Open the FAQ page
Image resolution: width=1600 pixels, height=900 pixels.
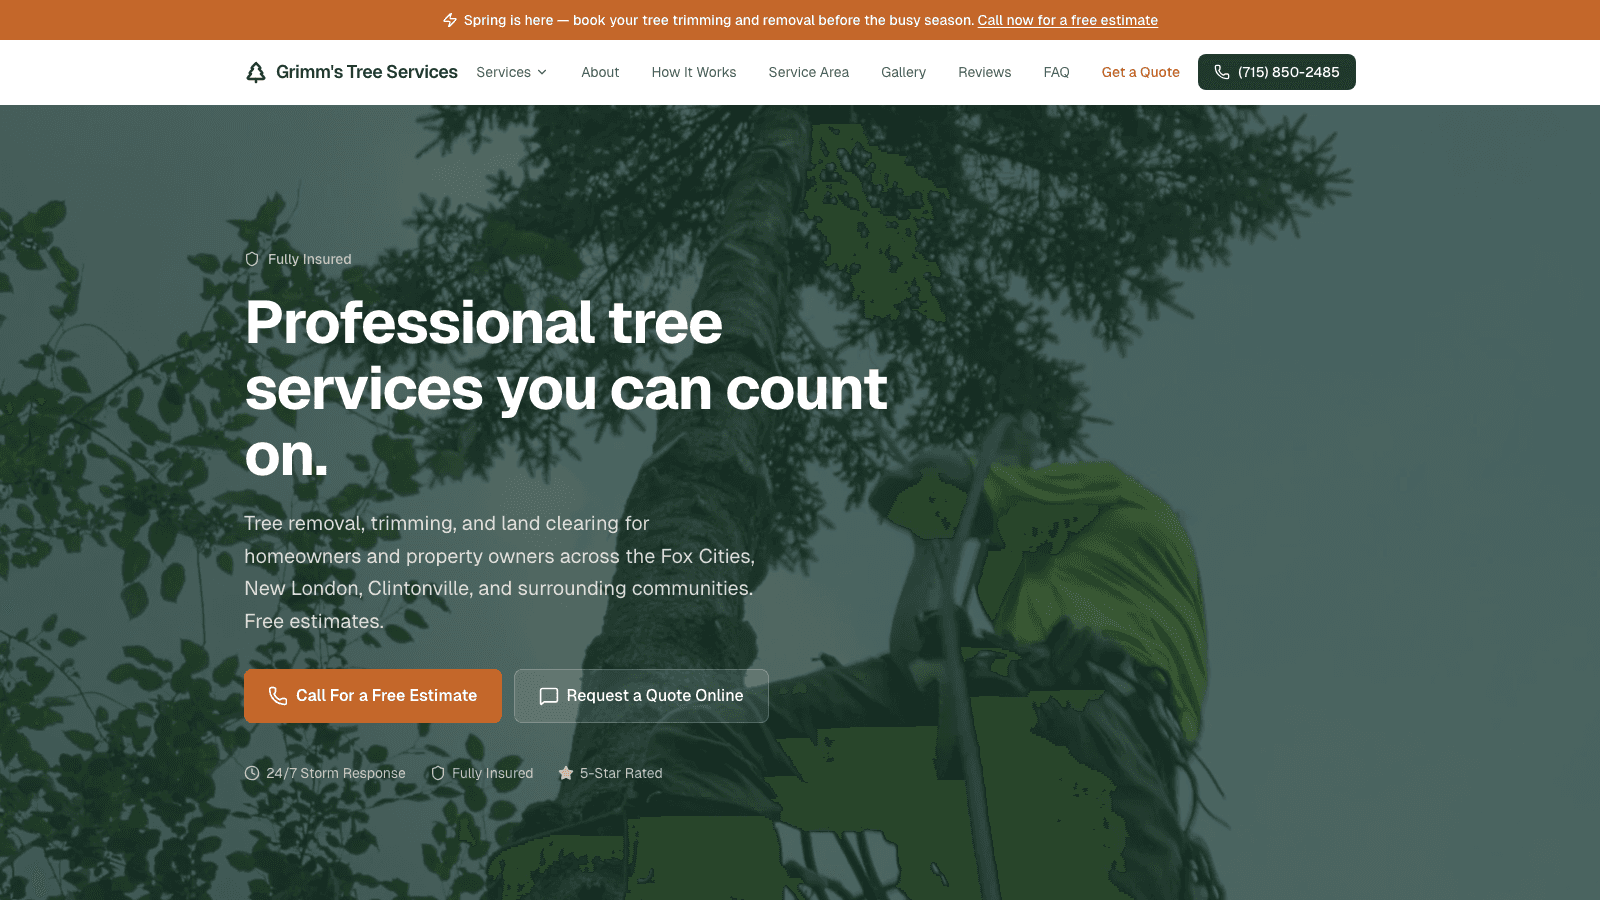(x=1056, y=72)
